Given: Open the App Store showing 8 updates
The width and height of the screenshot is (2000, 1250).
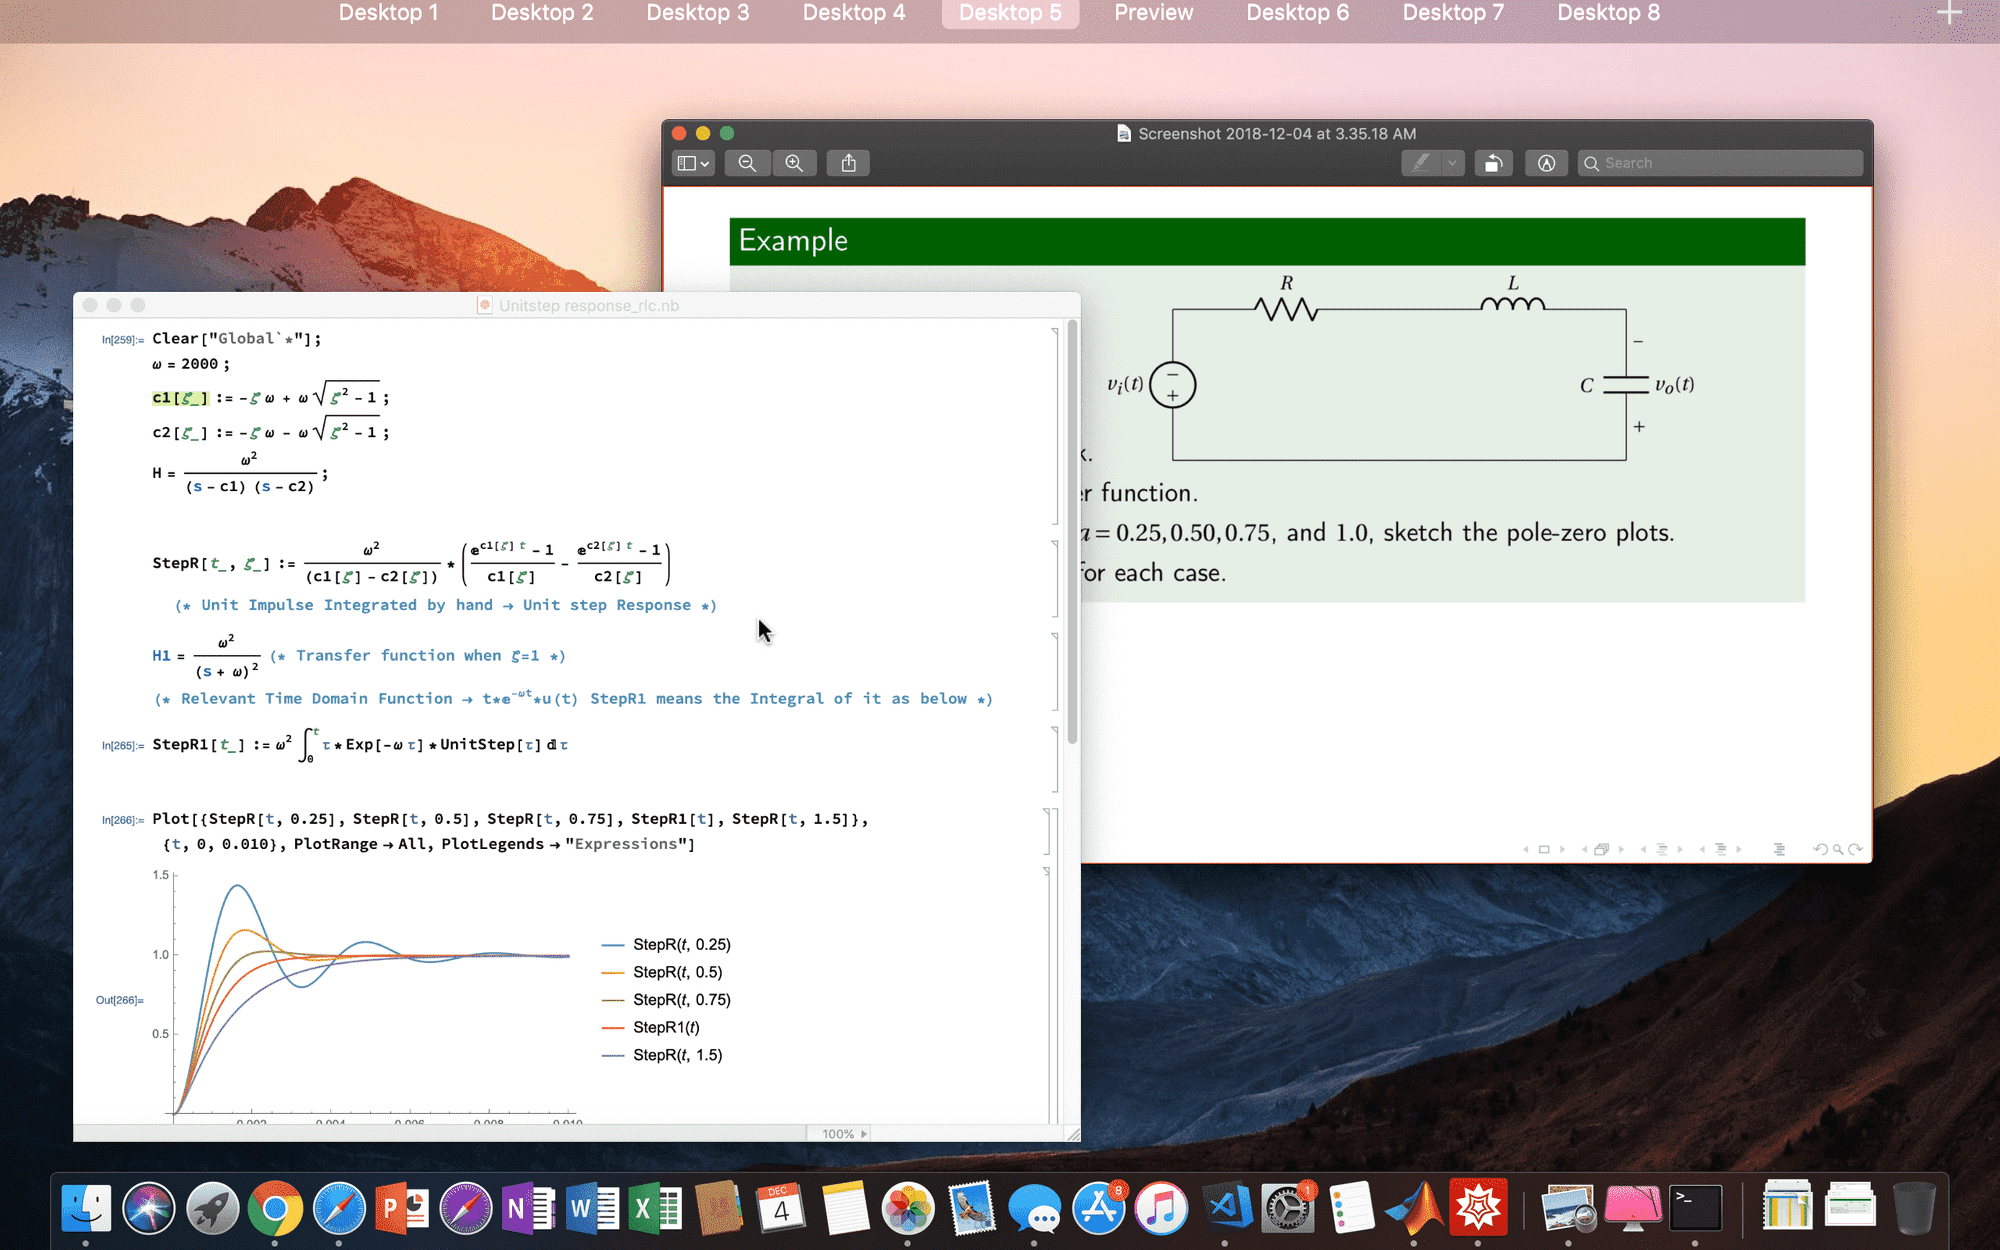Looking at the screenshot, I should tap(1098, 1208).
